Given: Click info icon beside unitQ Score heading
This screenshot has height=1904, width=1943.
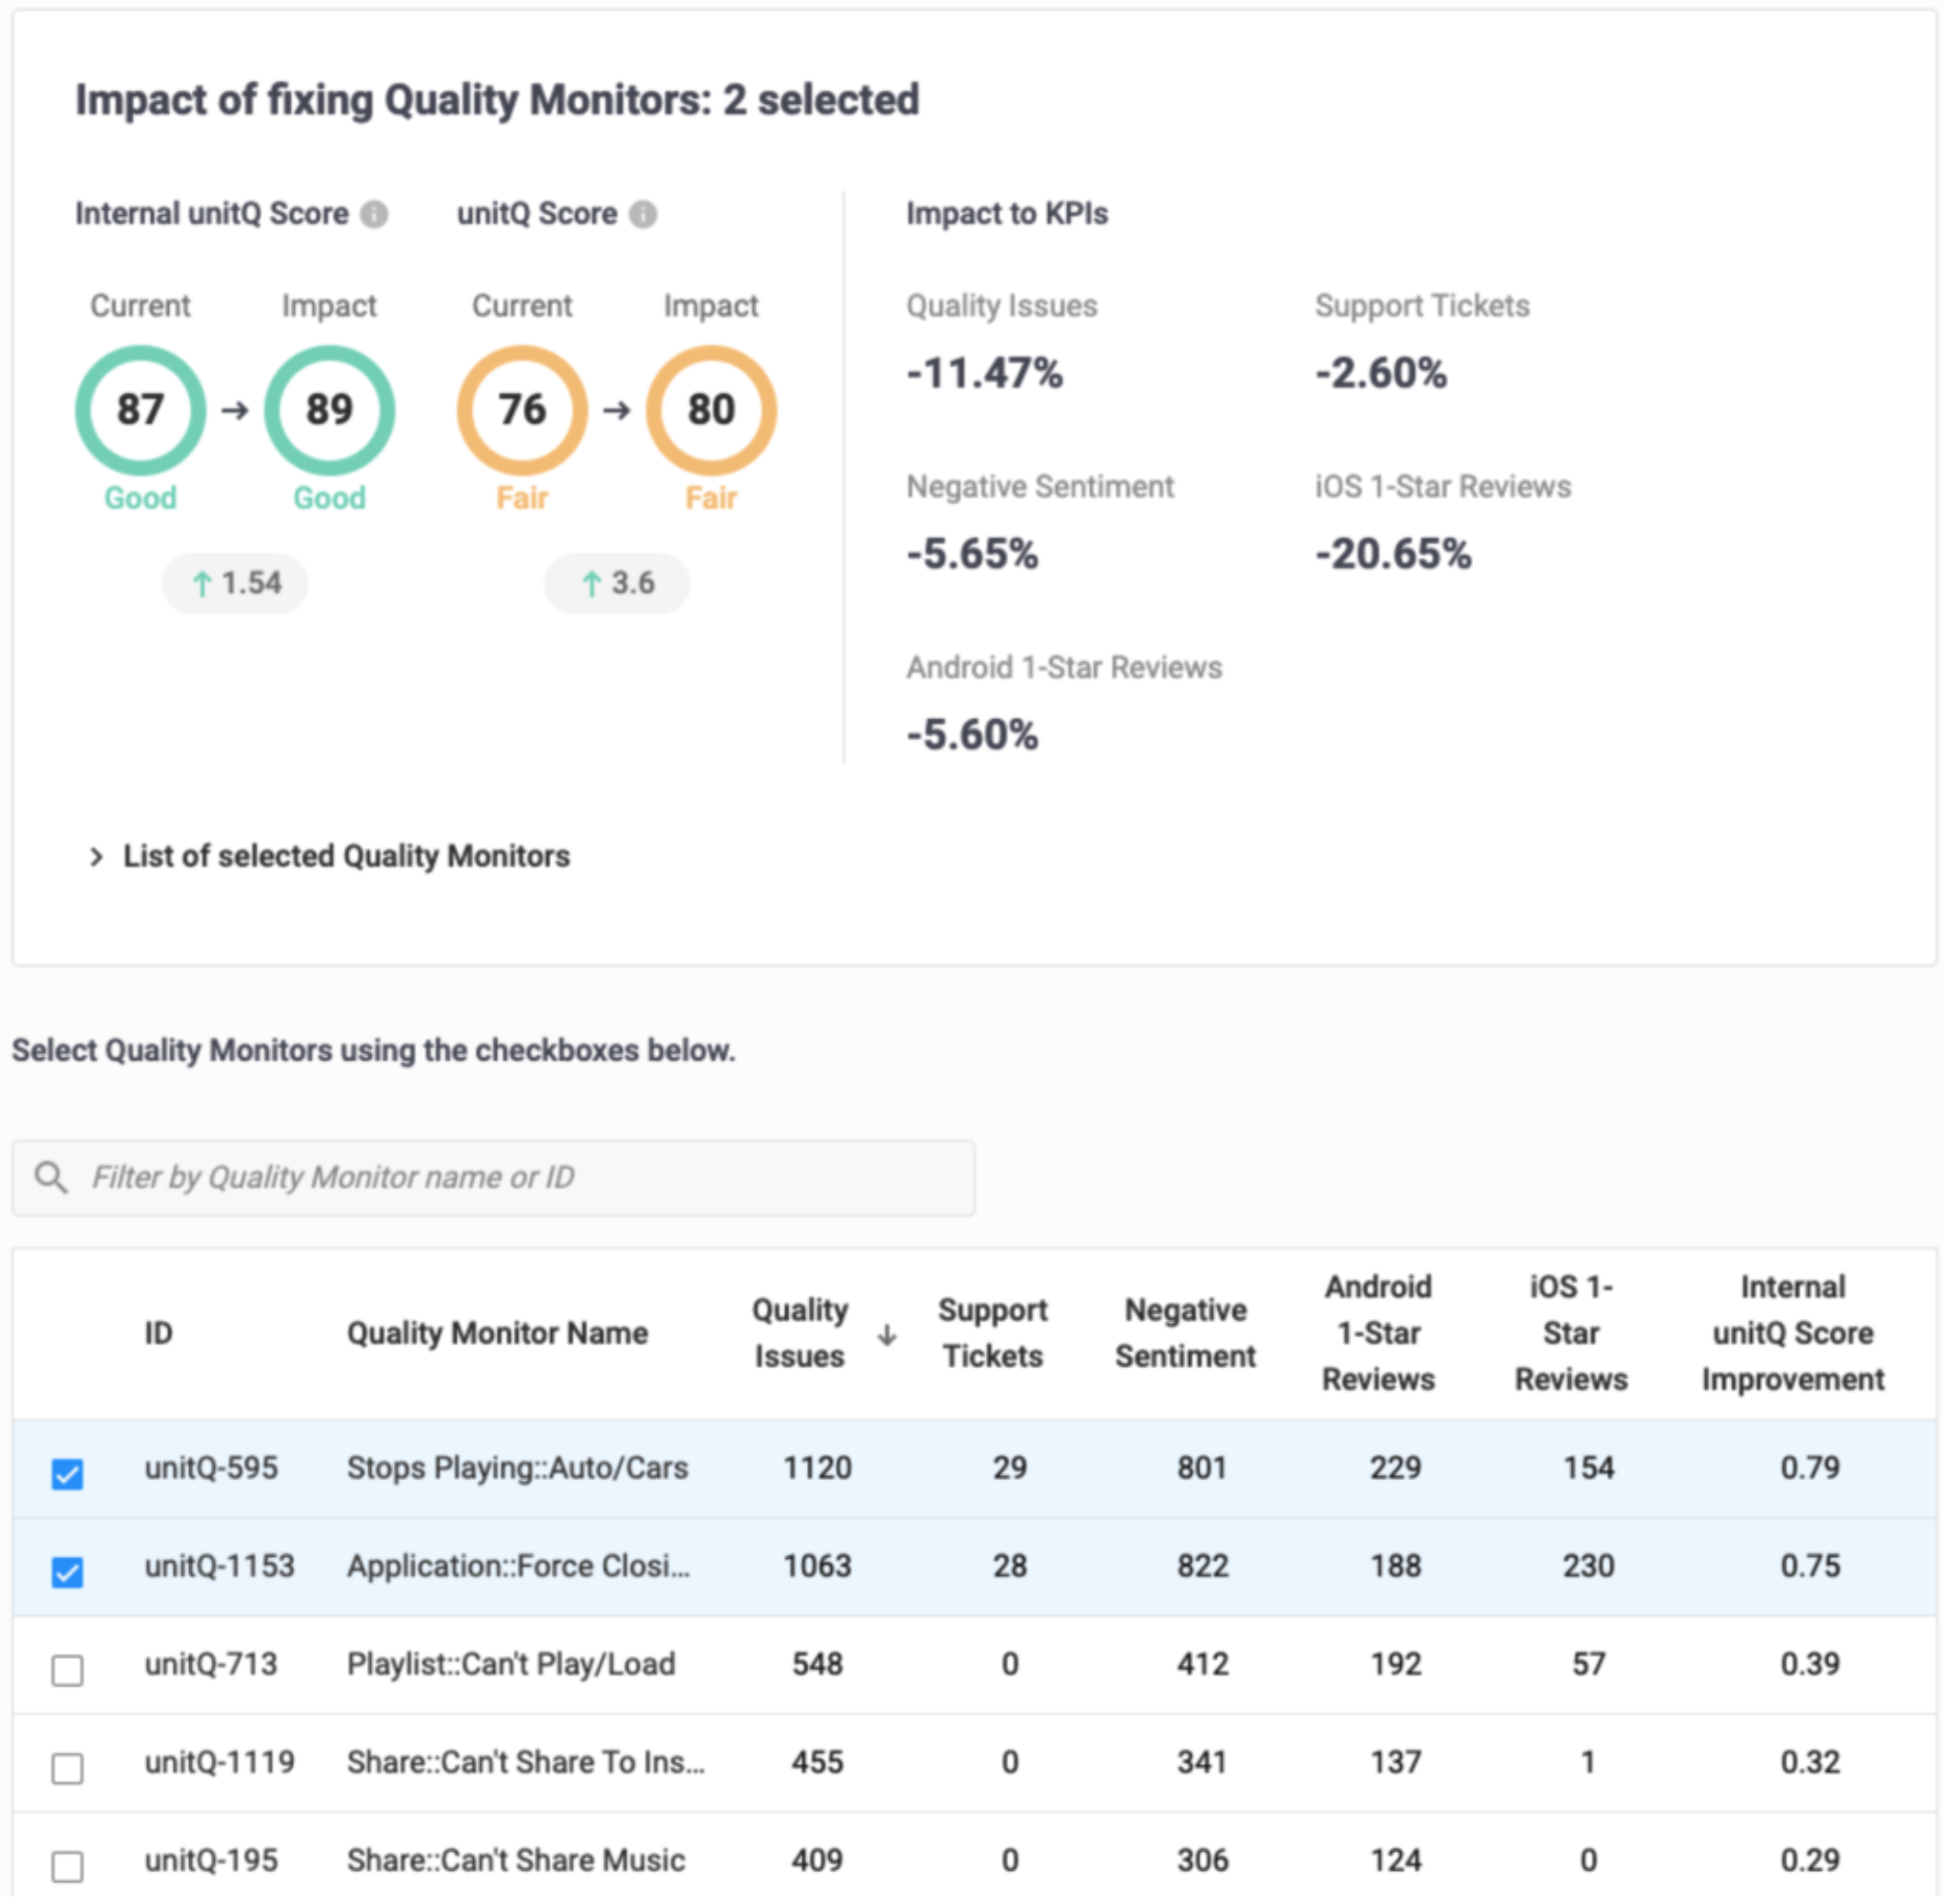Looking at the screenshot, I should coord(642,214).
